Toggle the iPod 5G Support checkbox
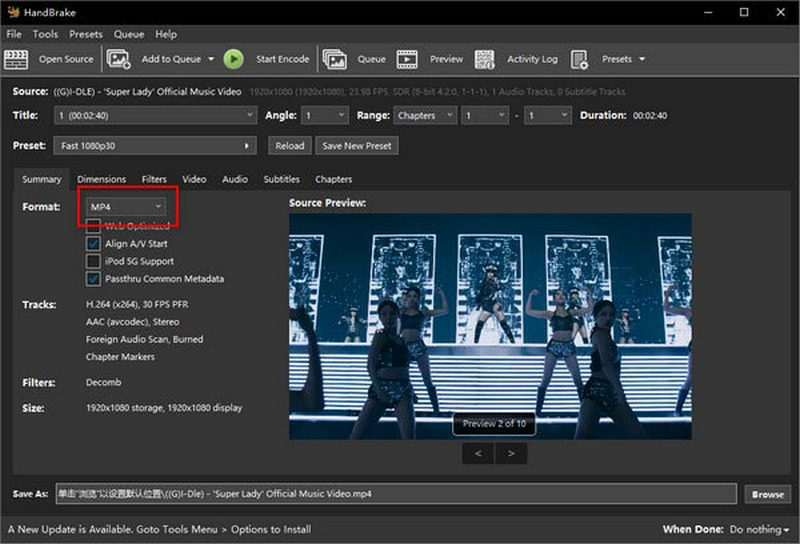 point(94,261)
